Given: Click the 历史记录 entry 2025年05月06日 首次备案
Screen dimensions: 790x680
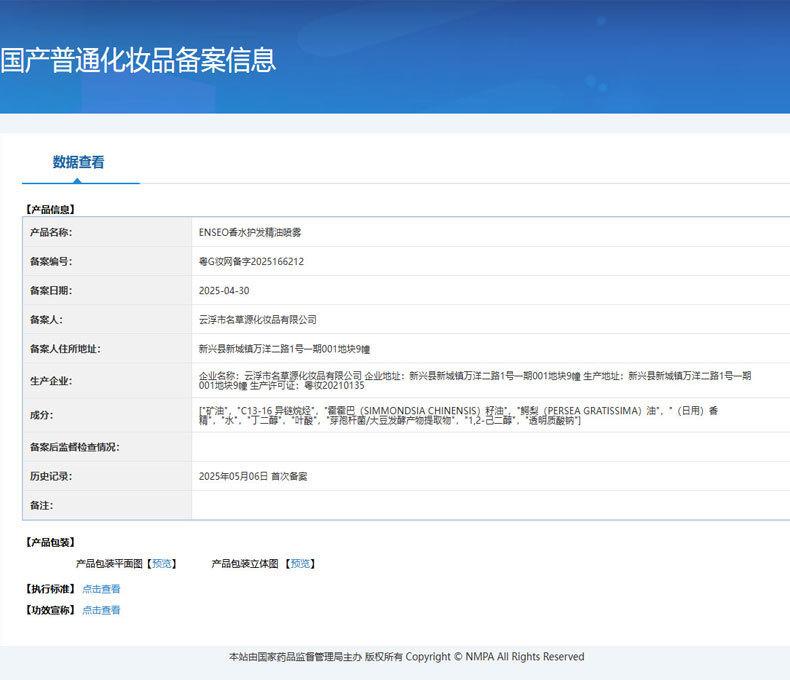Looking at the screenshot, I should click(253, 477).
